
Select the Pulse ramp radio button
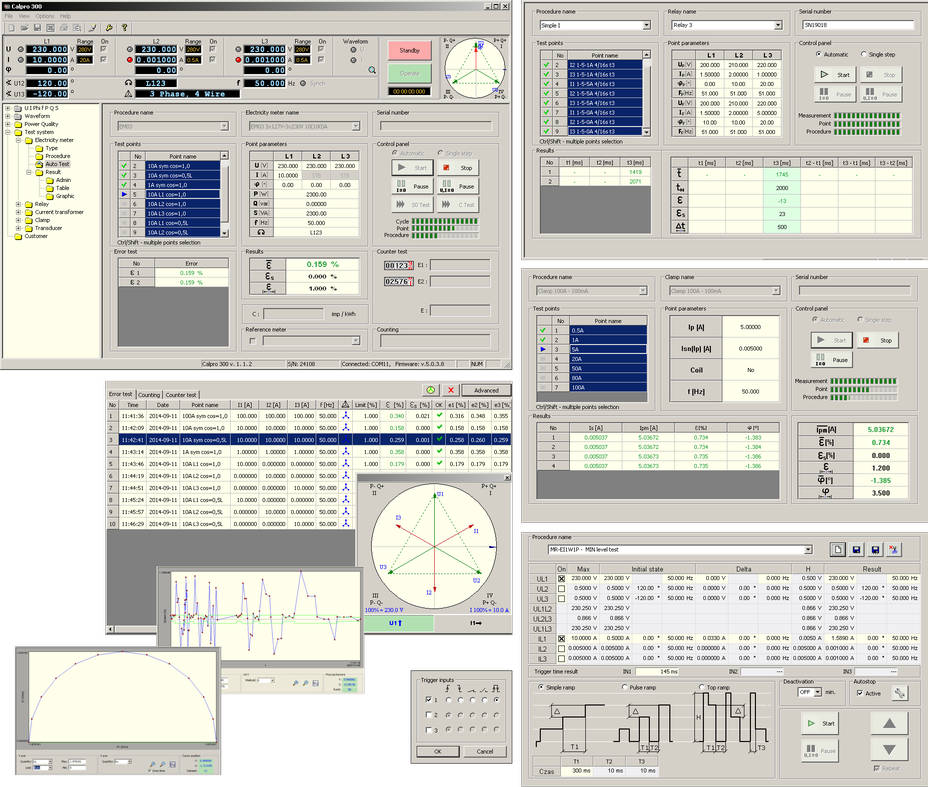(x=624, y=688)
